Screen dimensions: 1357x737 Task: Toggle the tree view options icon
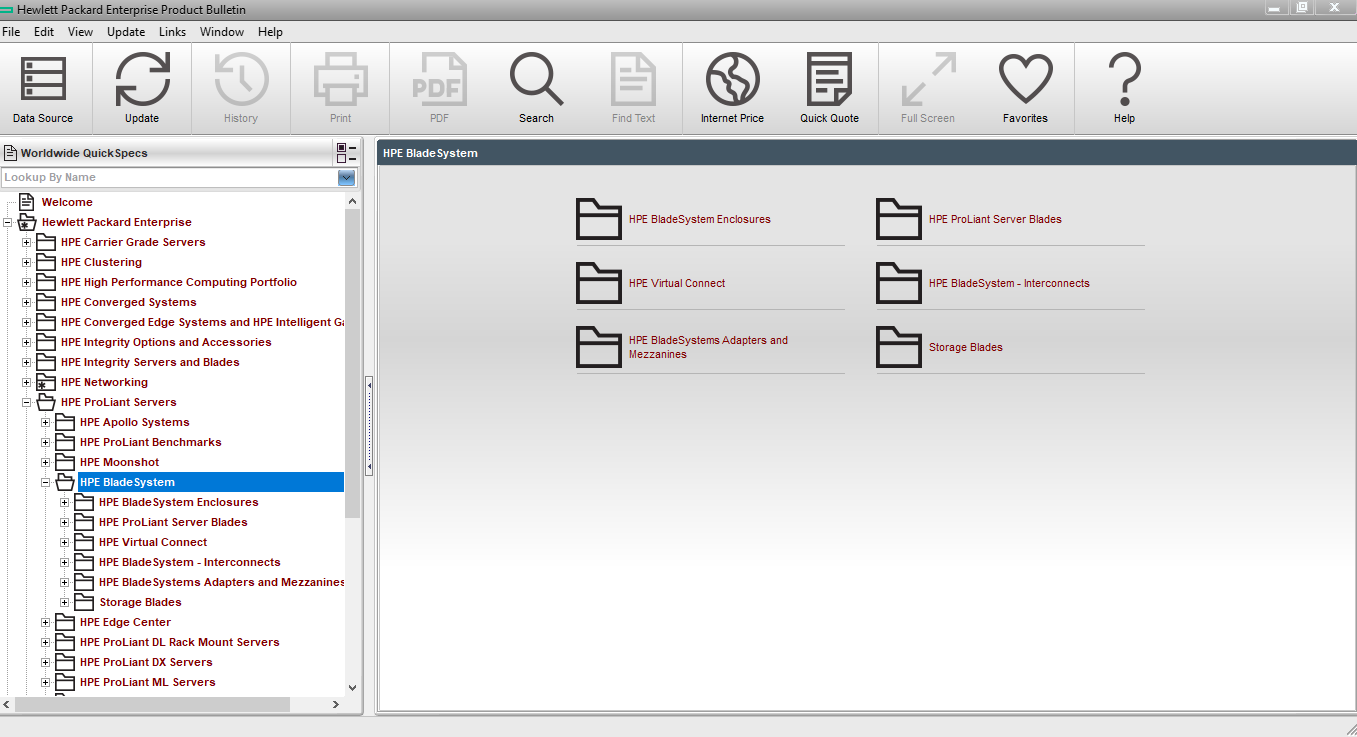click(x=346, y=153)
